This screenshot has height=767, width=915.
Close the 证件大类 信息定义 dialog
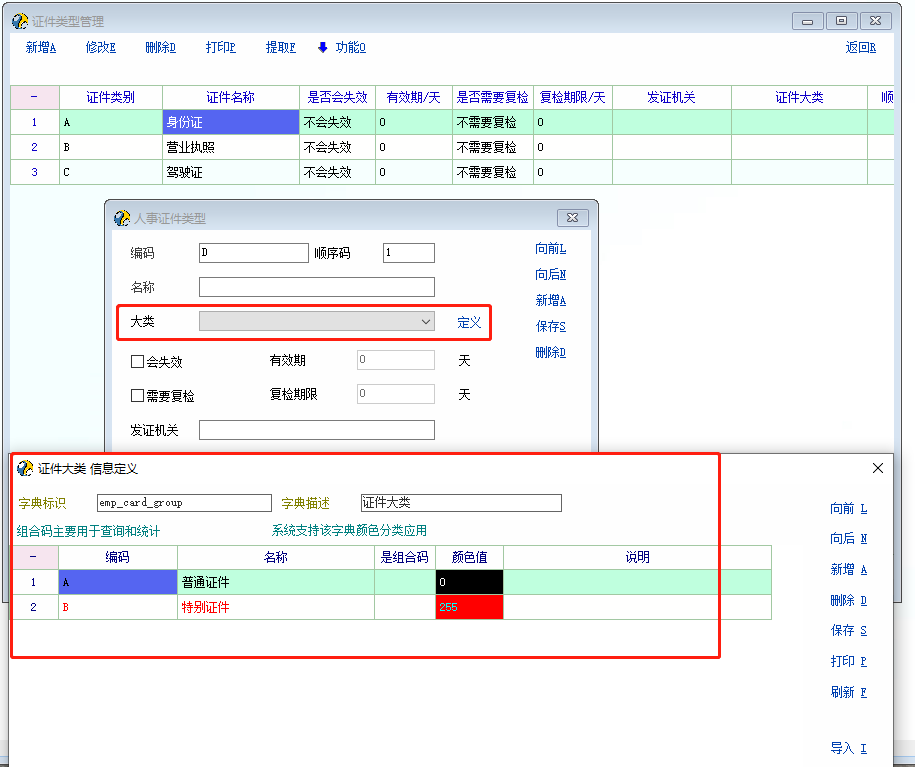click(878, 468)
